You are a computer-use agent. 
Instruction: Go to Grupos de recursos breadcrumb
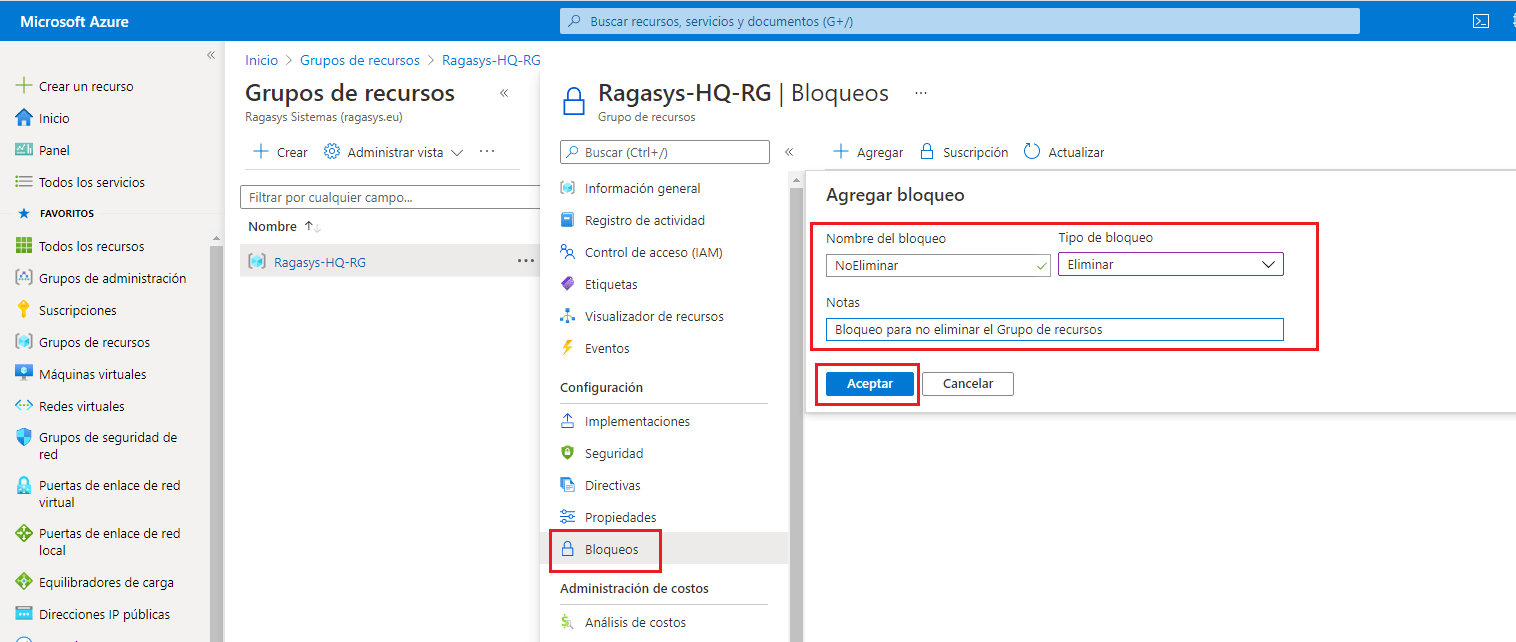click(360, 60)
